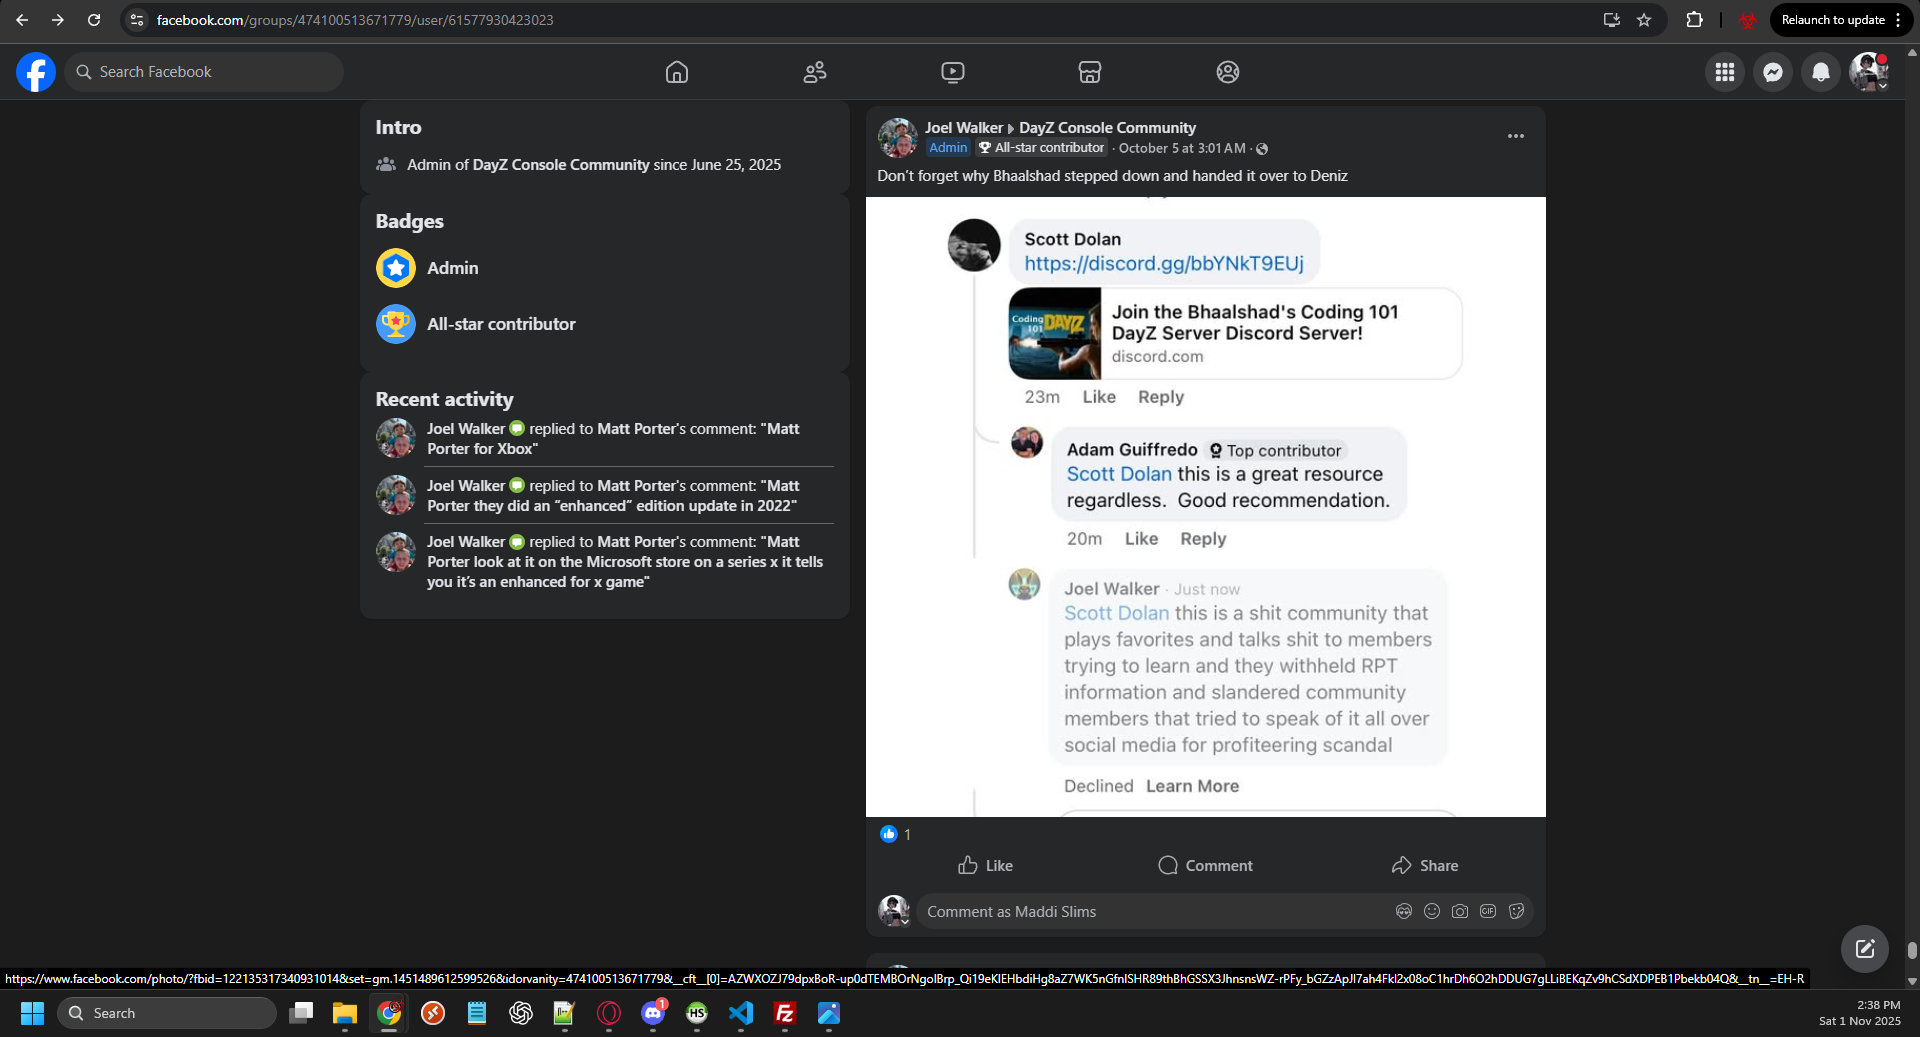Open avatar sticker picker in comment box
The image size is (1920, 1037).
tap(1404, 911)
